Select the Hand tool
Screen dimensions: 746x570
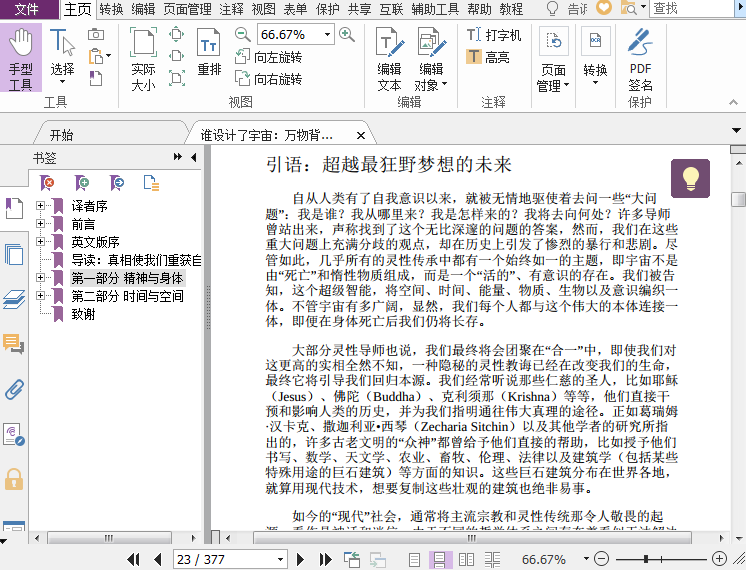click(x=20, y=58)
